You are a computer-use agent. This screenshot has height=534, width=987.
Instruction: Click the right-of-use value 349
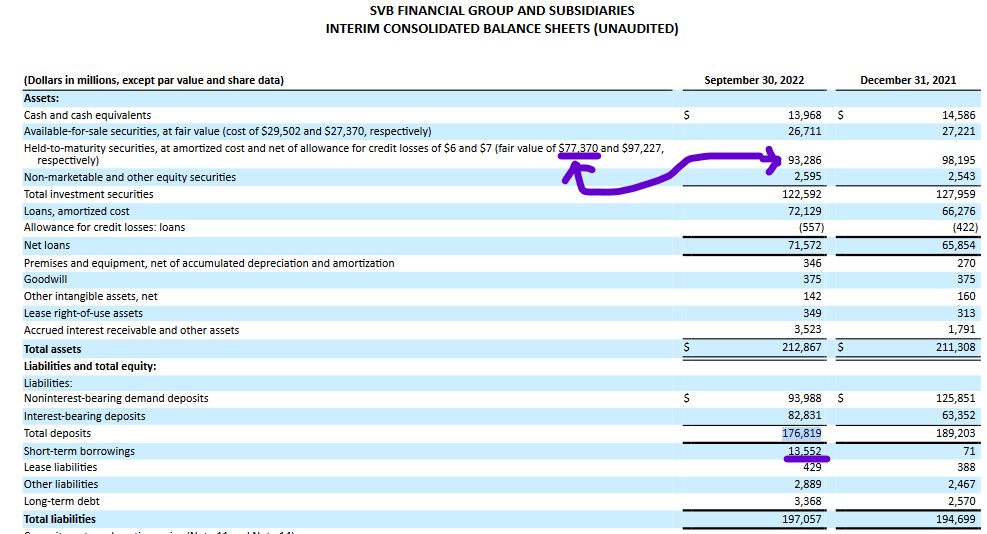coord(813,313)
